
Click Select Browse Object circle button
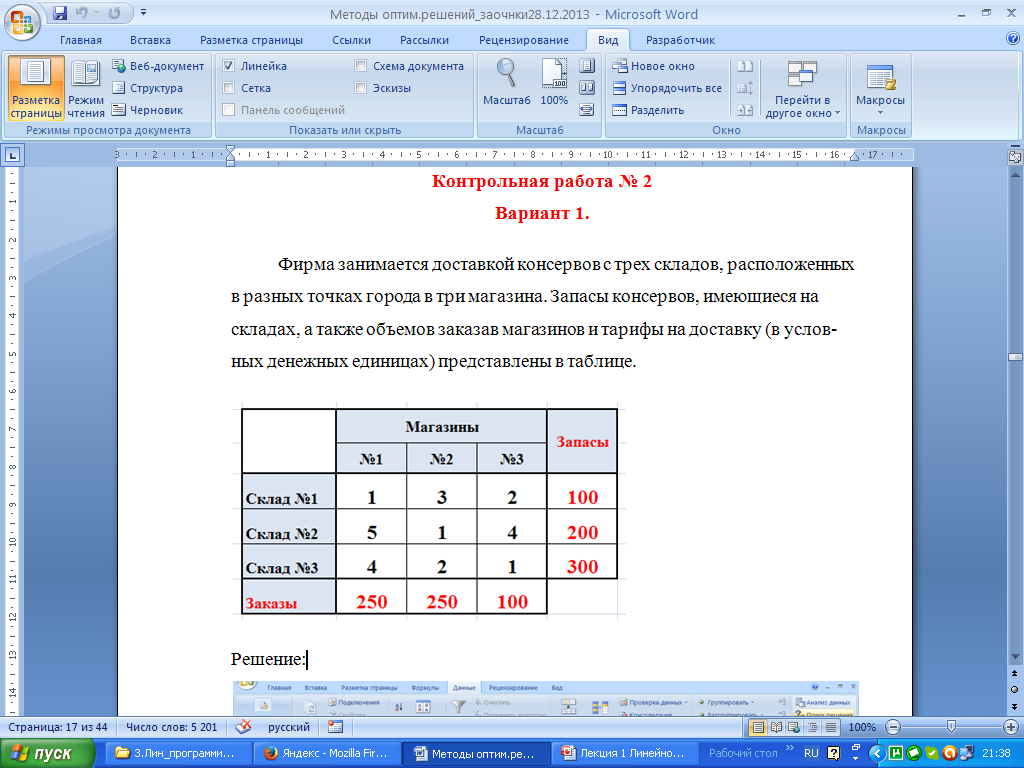tap(1015, 690)
